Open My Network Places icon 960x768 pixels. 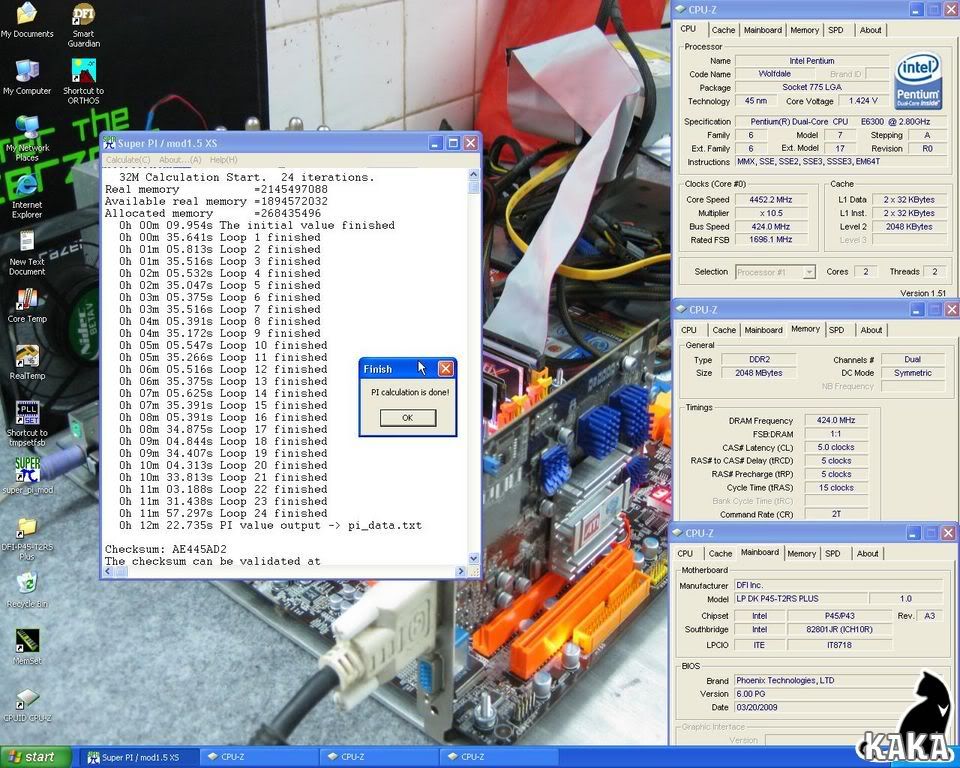coord(27,139)
